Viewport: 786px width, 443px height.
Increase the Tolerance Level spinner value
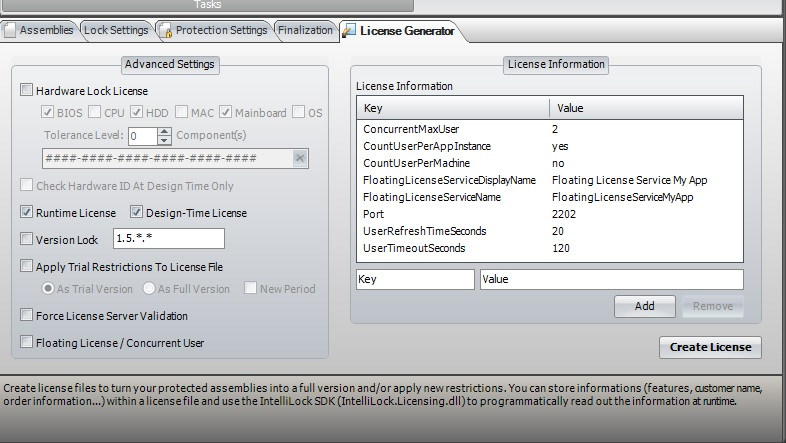pos(165,131)
